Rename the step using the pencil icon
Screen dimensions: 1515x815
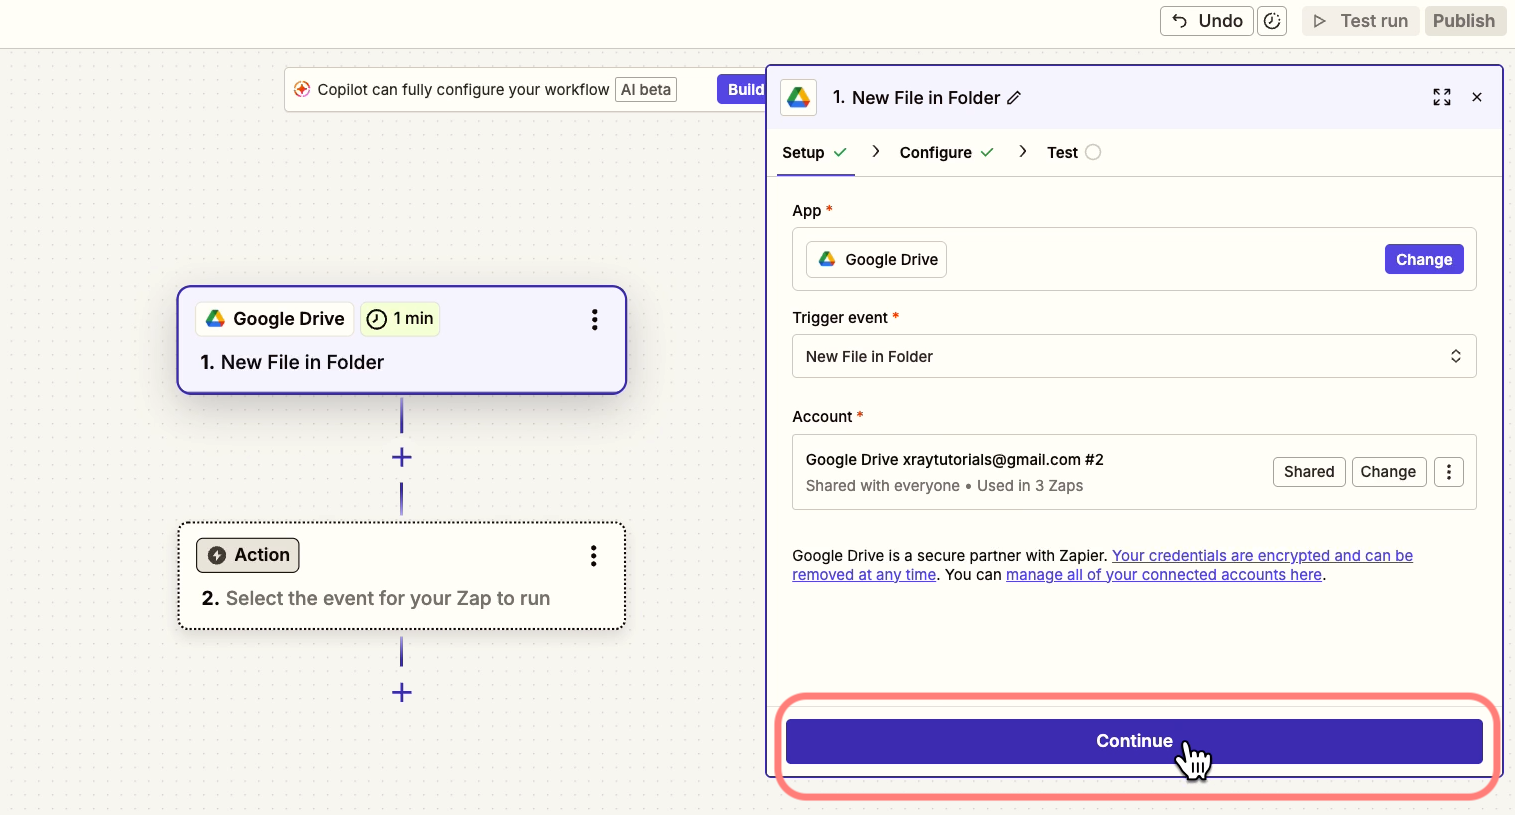pyautogui.click(x=1014, y=98)
